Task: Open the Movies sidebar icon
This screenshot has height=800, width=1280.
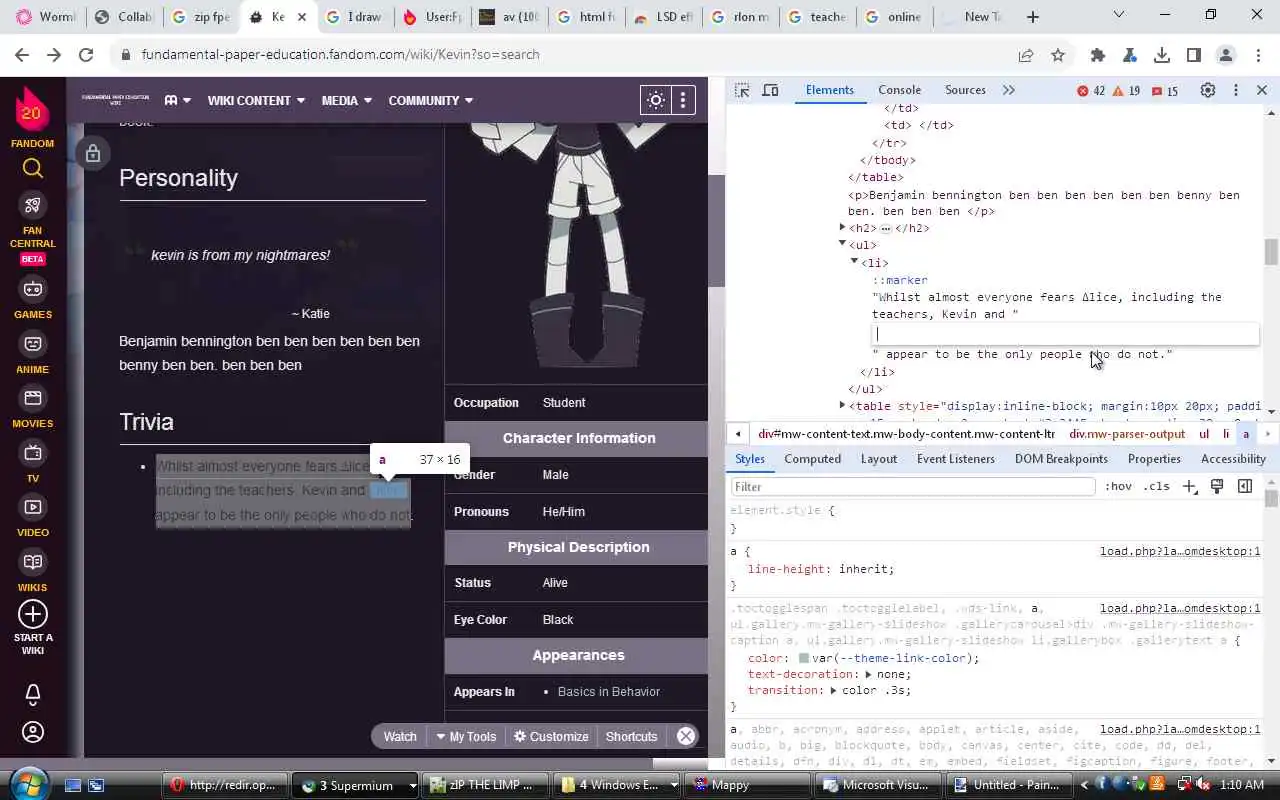Action: click(x=32, y=398)
